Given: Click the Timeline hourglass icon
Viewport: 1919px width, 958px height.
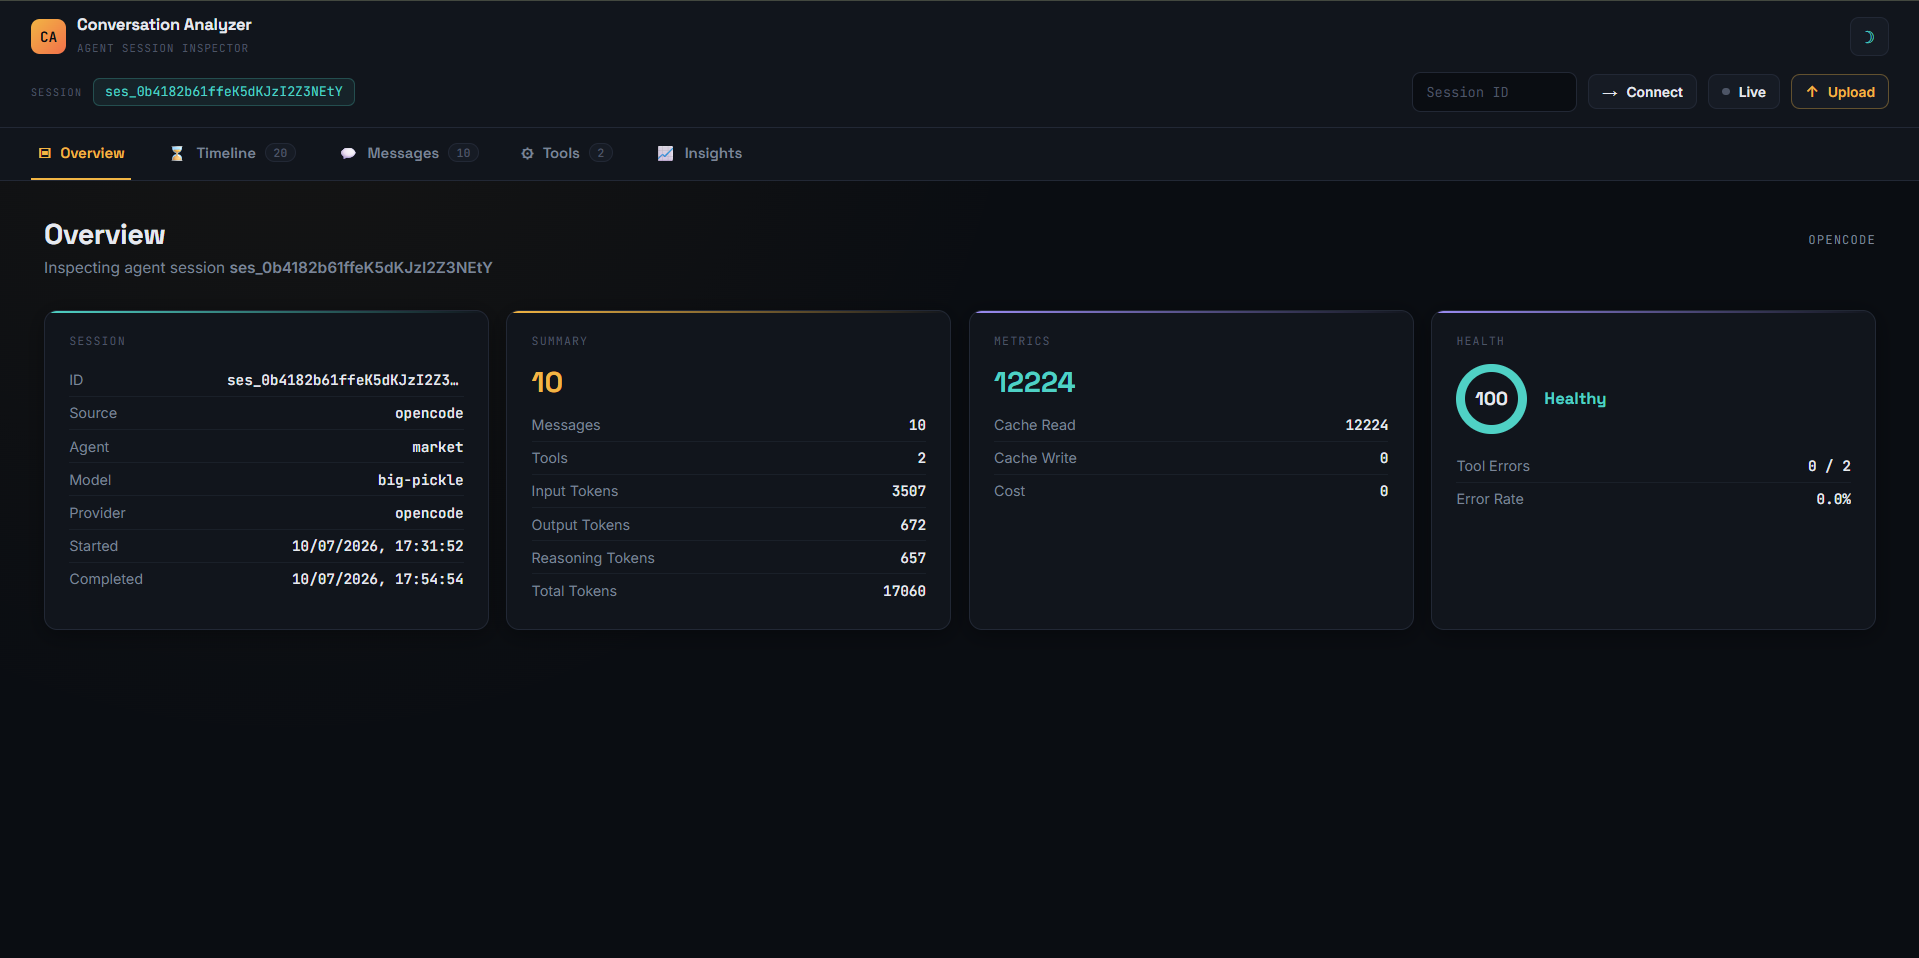Looking at the screenshot, I should [x=177, y=153].
